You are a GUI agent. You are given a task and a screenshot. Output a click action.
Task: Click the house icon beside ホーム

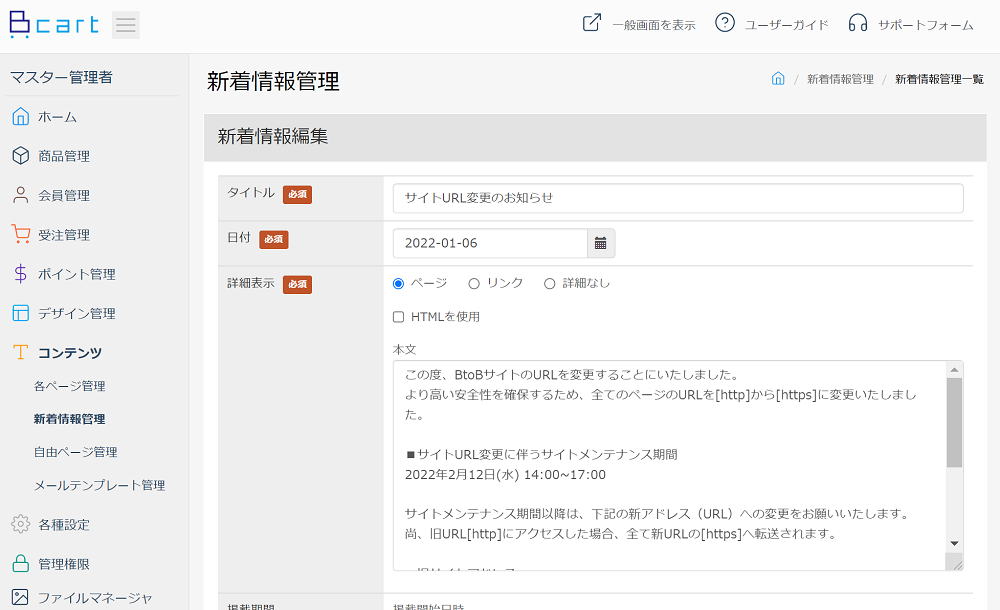[x=20, y=117]
